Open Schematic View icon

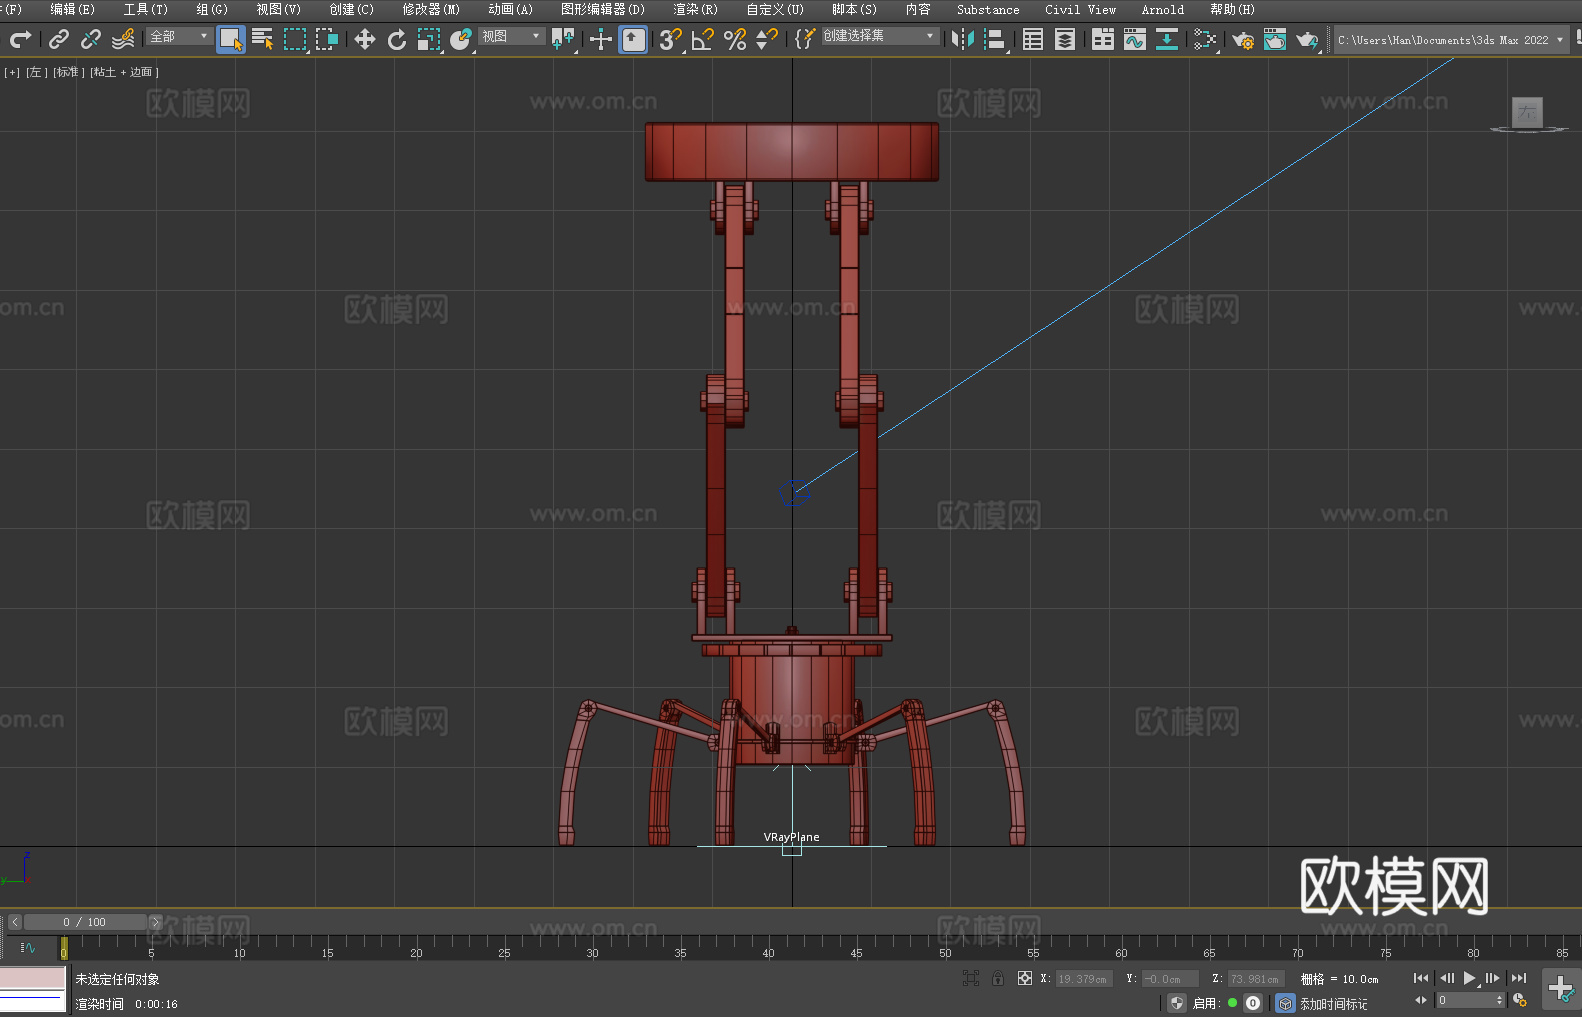click(x=1205, y=39)
